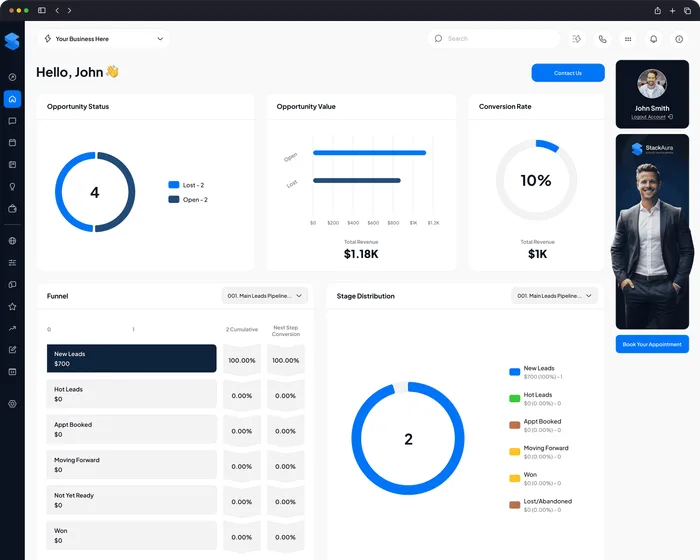
Task: Click the browser share icon
Action: pyautogui.click(x=658, y=10)
